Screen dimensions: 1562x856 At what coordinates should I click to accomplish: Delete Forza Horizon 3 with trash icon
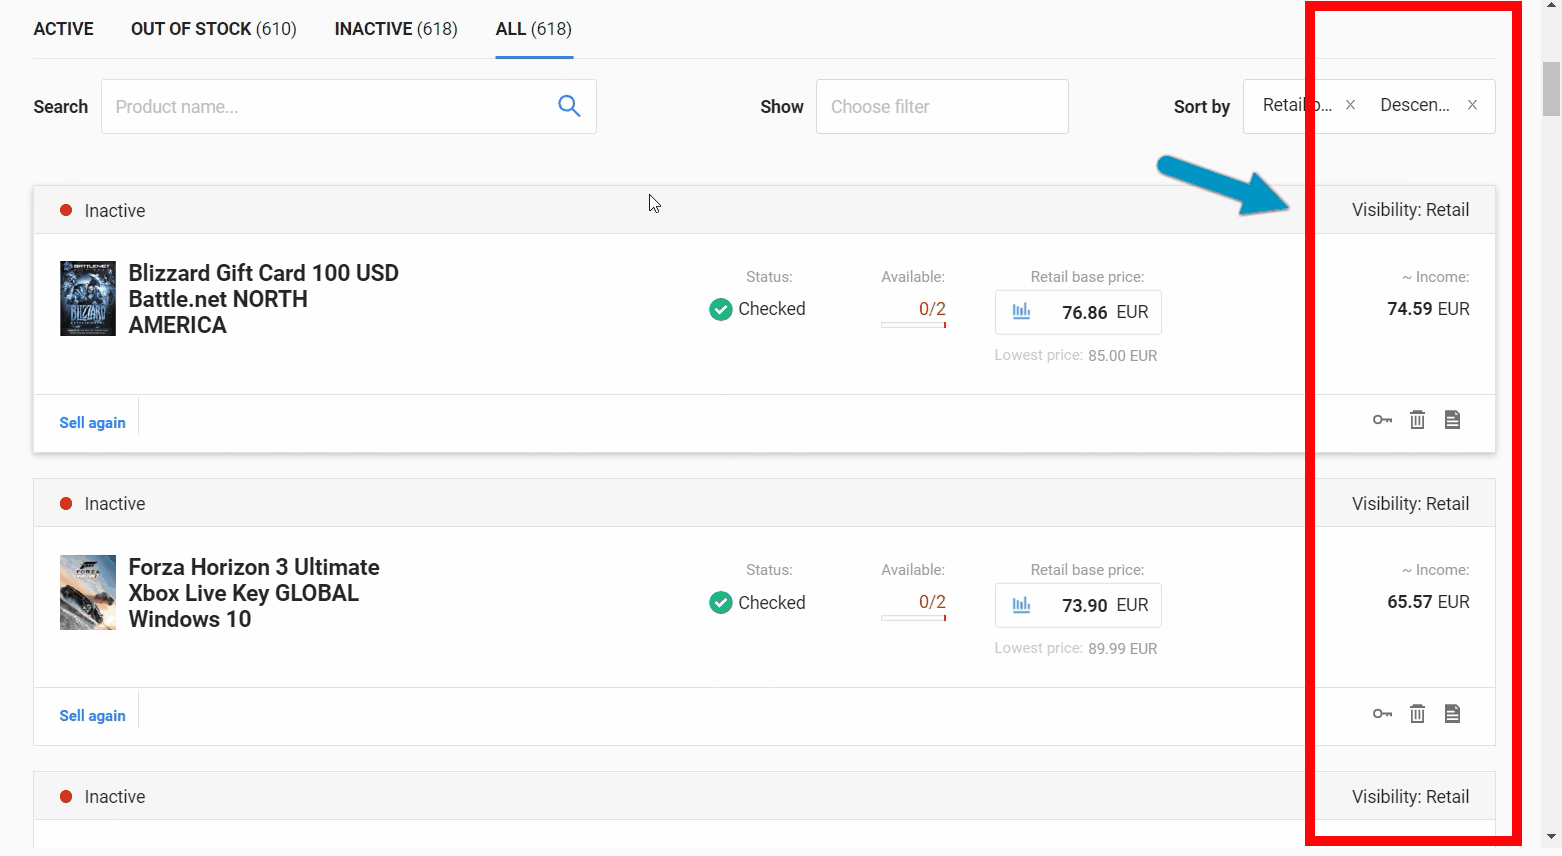tap(1417, 713)
